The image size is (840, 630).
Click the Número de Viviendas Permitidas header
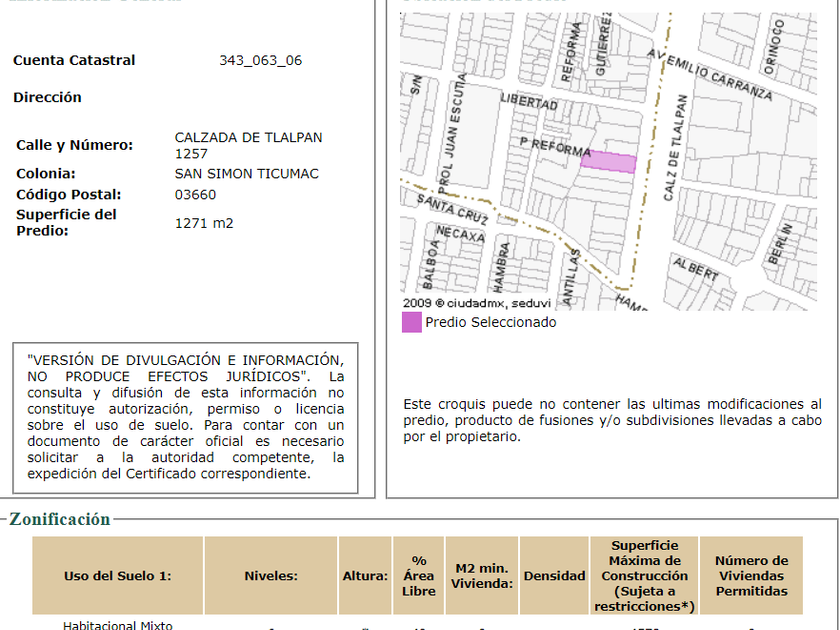[752, 576]
